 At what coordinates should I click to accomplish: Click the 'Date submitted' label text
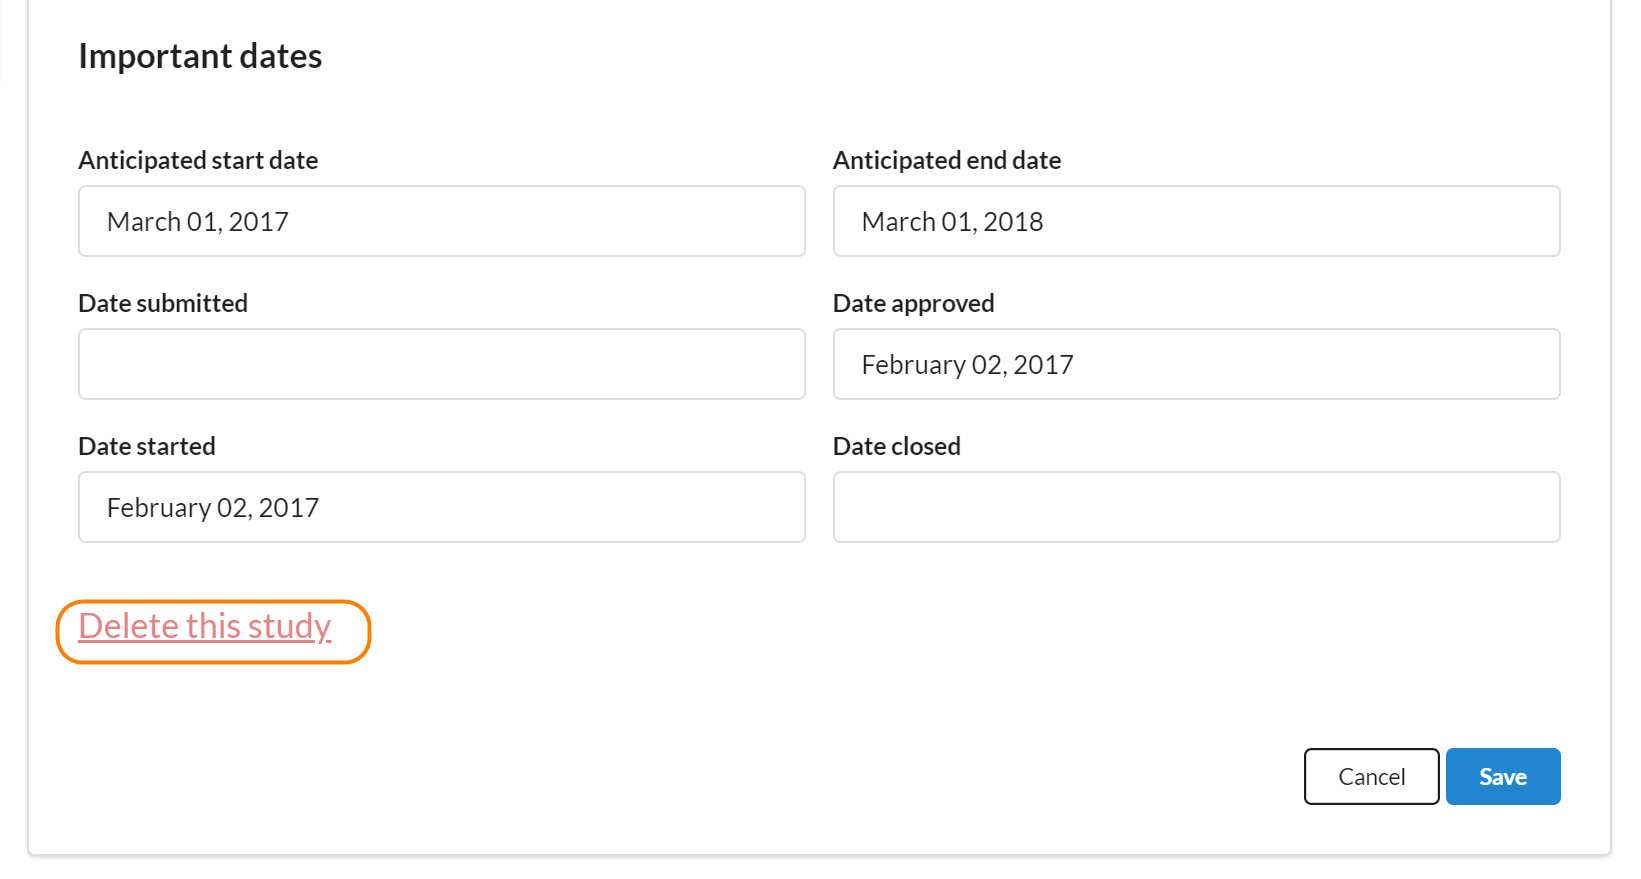(163, 303)
